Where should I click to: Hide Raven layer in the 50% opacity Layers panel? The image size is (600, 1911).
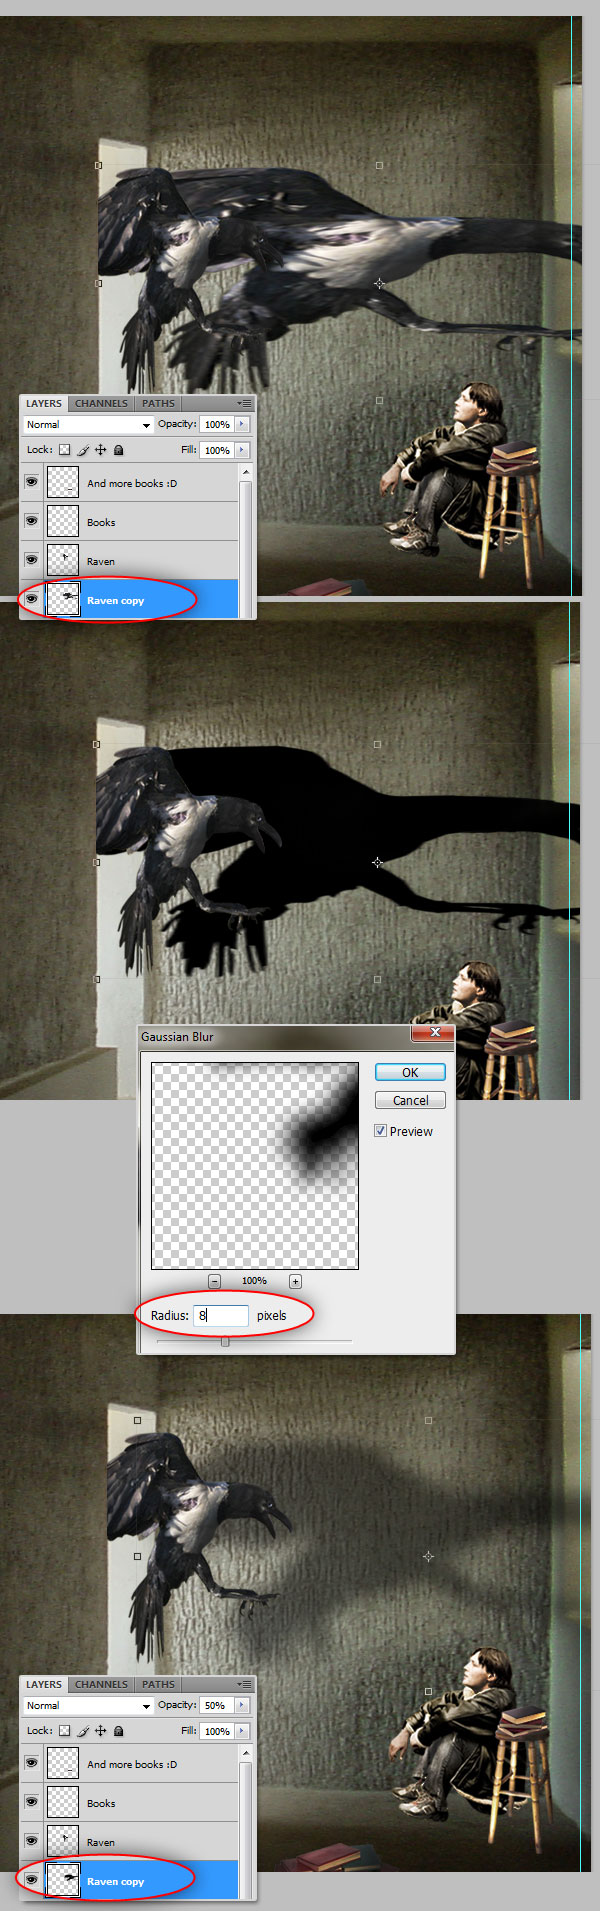pos(32,1841)
